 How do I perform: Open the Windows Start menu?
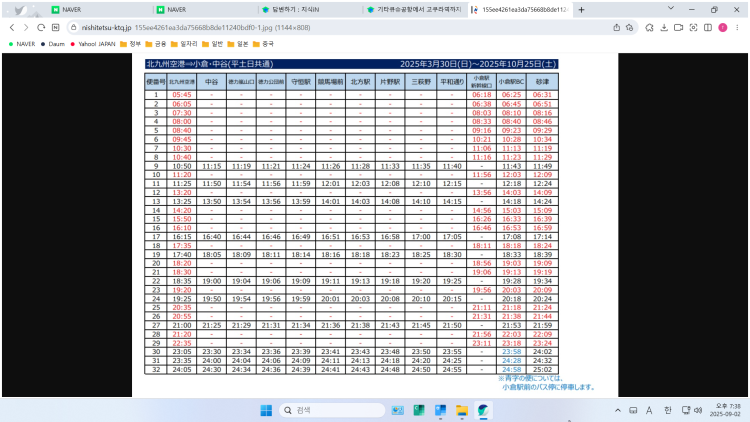266,410
